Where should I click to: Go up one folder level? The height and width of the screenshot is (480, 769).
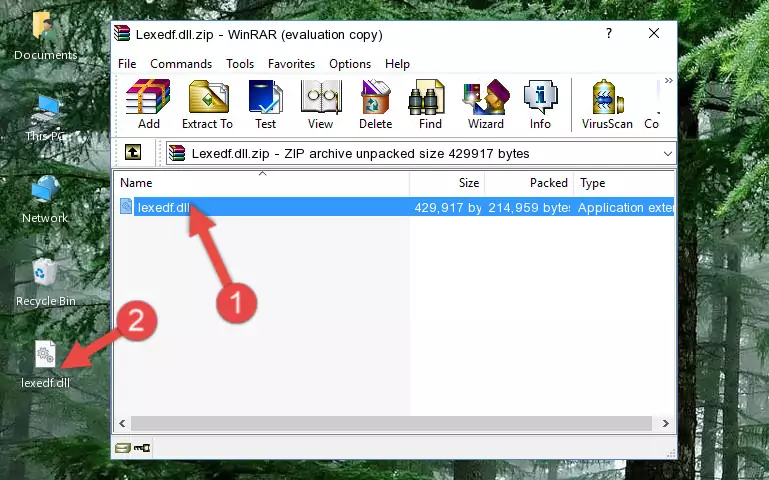(133, 152)
